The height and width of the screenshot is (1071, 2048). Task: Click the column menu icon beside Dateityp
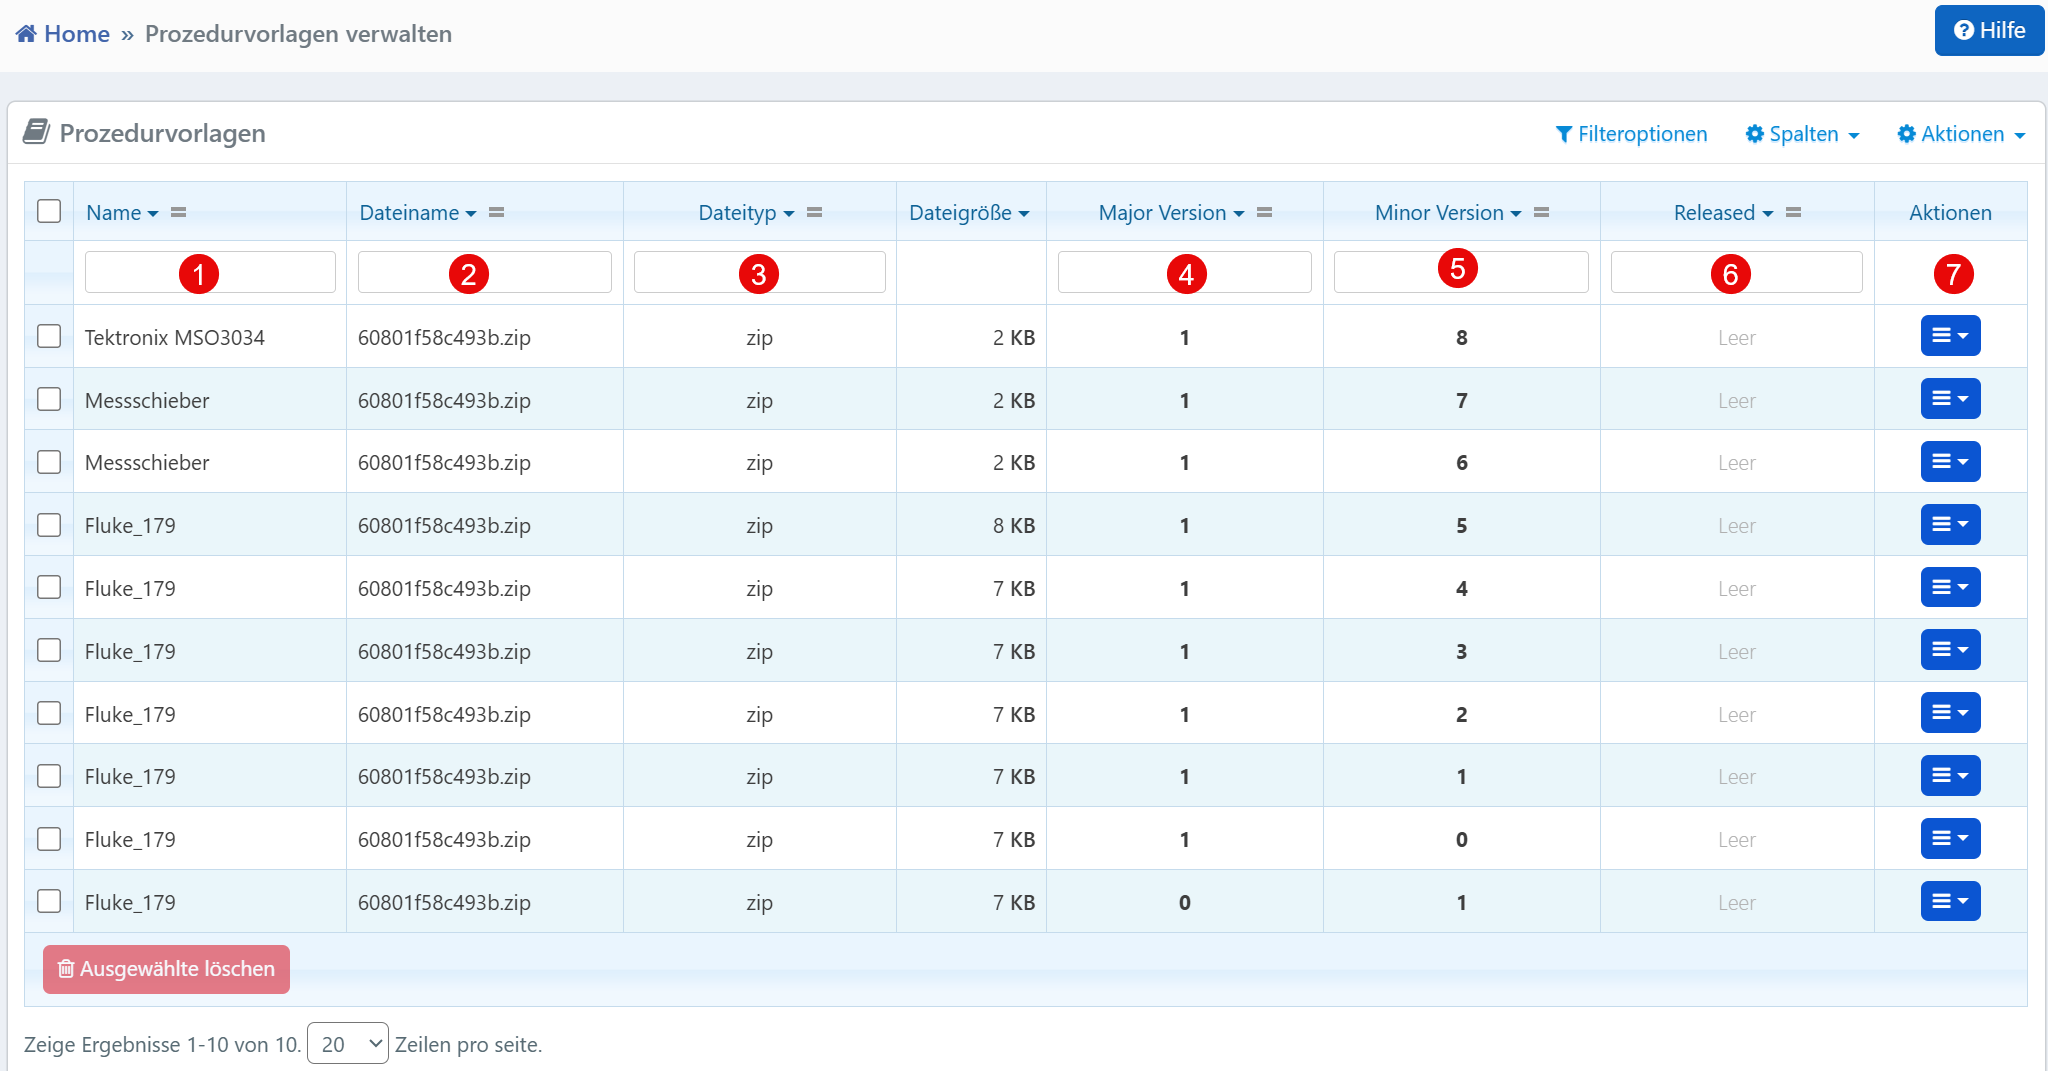coord(815,213)
